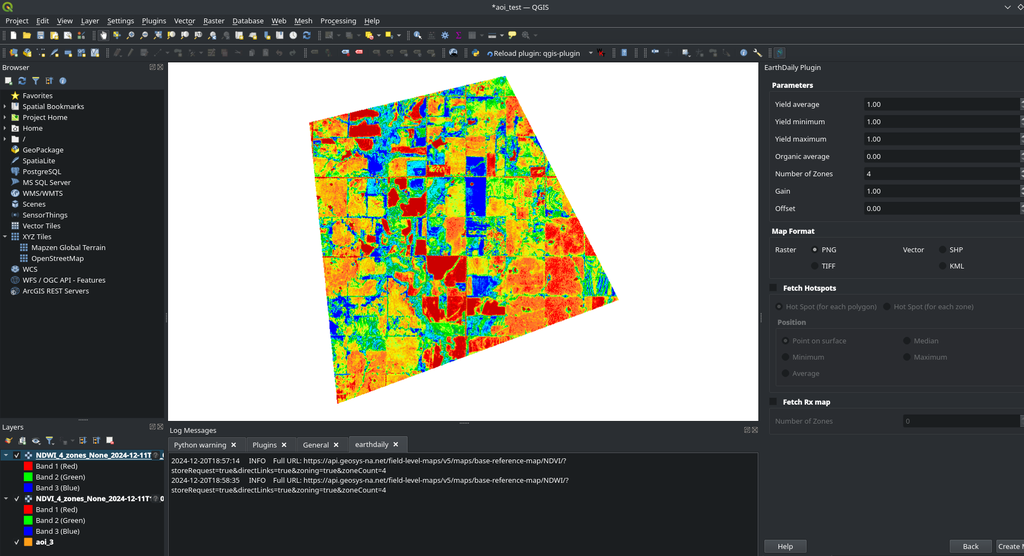Toggle visibility of the aoi_3 layer
The image size is (1024, 556).
(x=17, y=542)
